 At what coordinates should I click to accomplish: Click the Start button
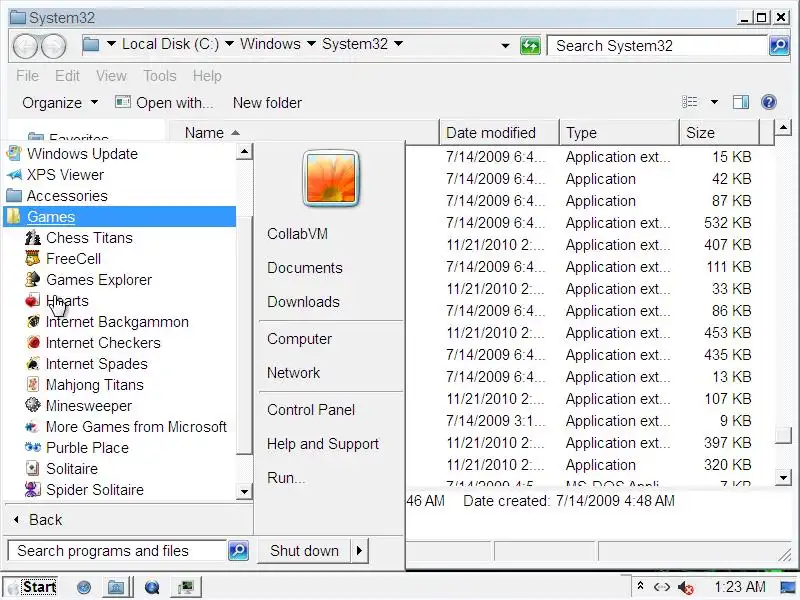click(31, 587)
